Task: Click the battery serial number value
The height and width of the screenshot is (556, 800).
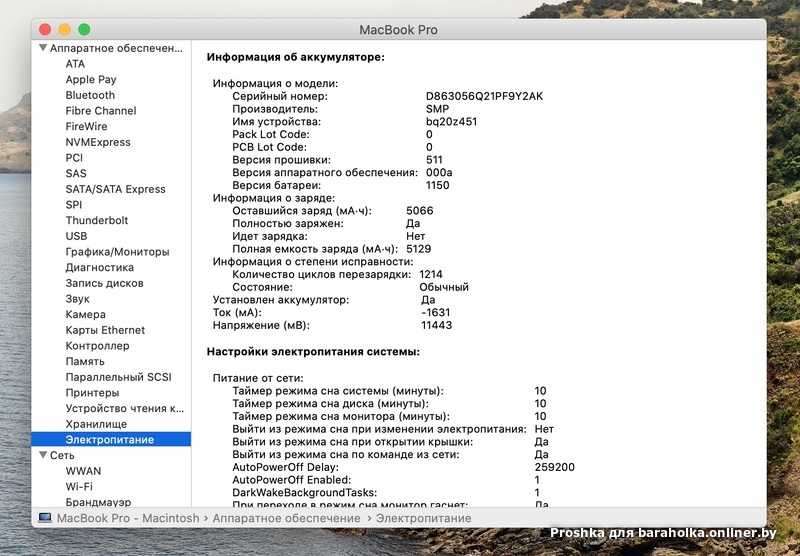Action: click(x=484, y=96)
